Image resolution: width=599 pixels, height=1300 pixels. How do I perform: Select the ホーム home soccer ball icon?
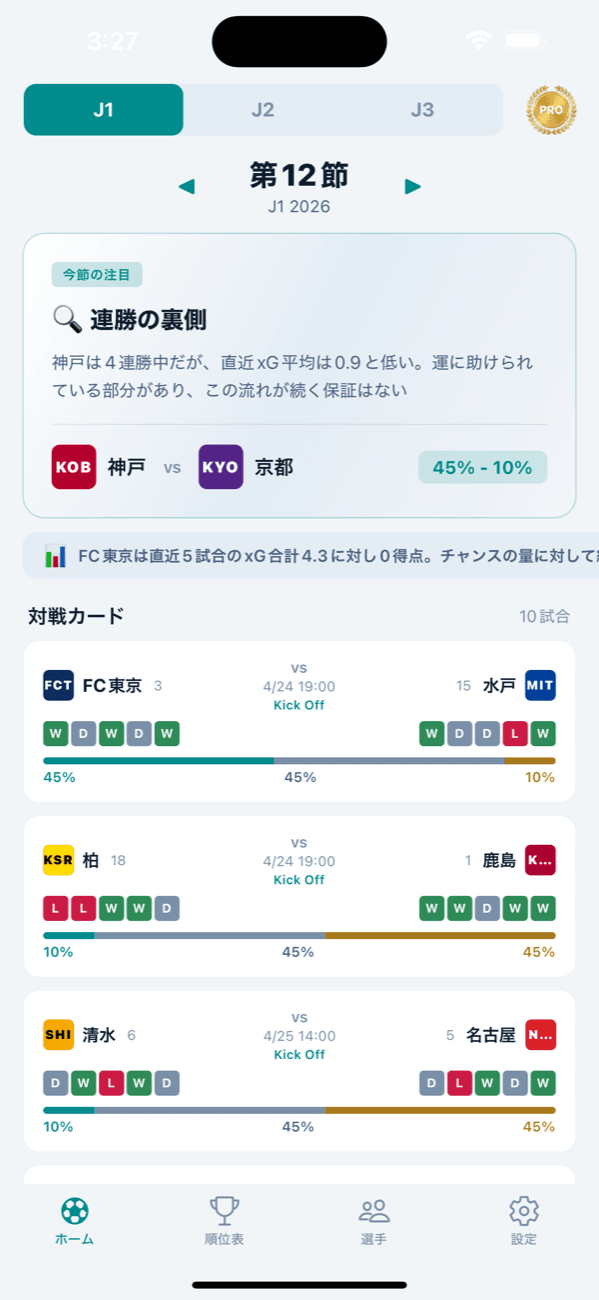click(74, 1210)
